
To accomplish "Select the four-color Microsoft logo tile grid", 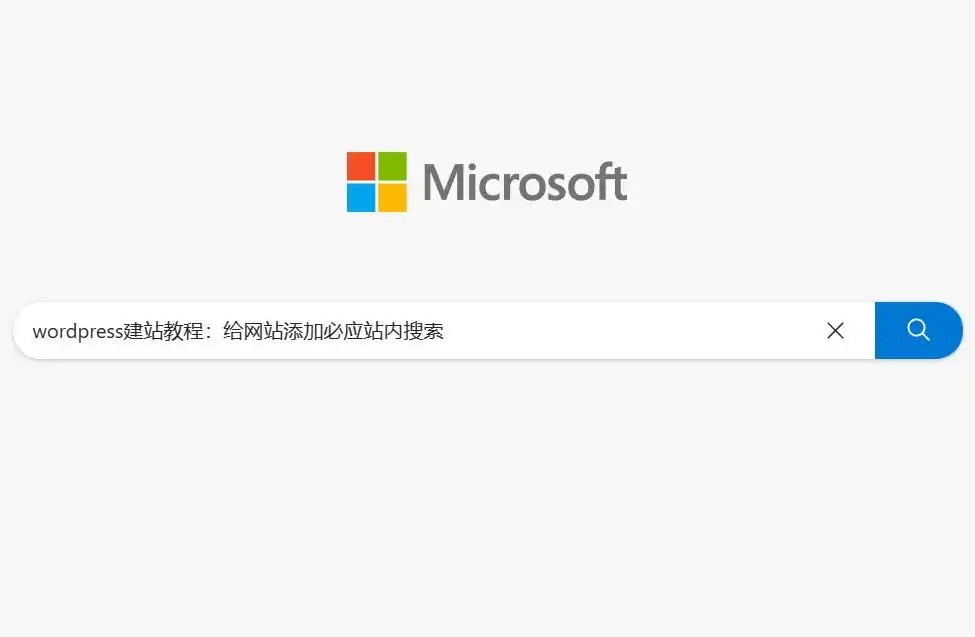I will tap(377, 182).
